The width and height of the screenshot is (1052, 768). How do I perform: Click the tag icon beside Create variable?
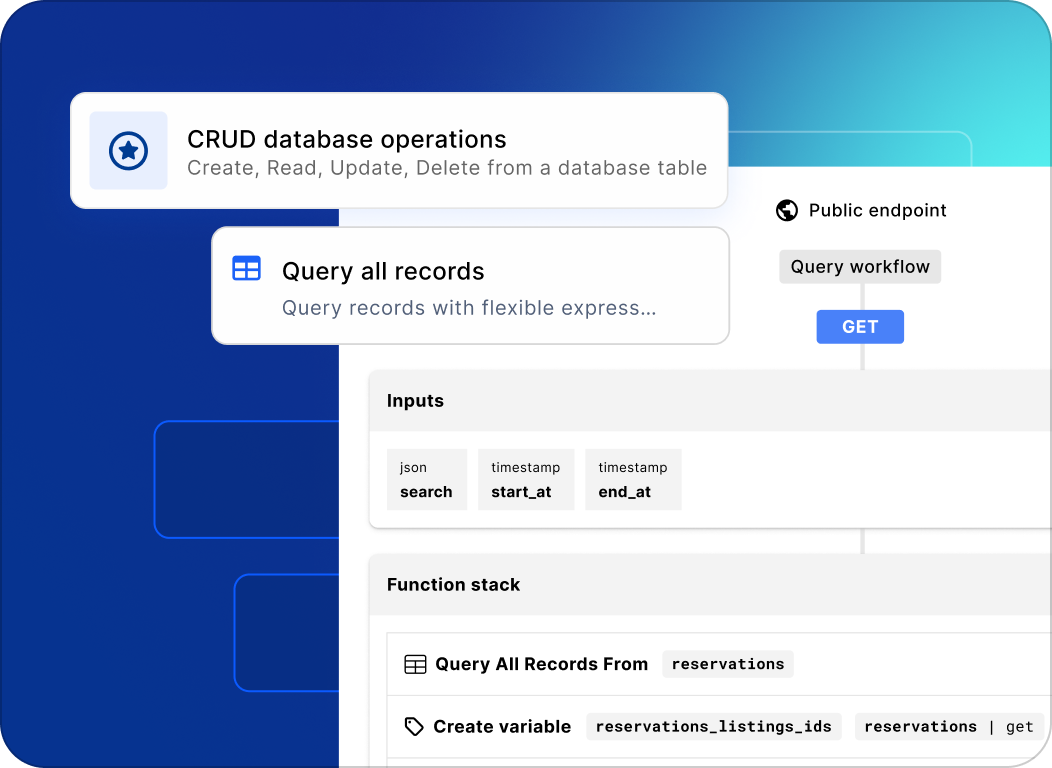pyautogui.click(x=414, y=727)
